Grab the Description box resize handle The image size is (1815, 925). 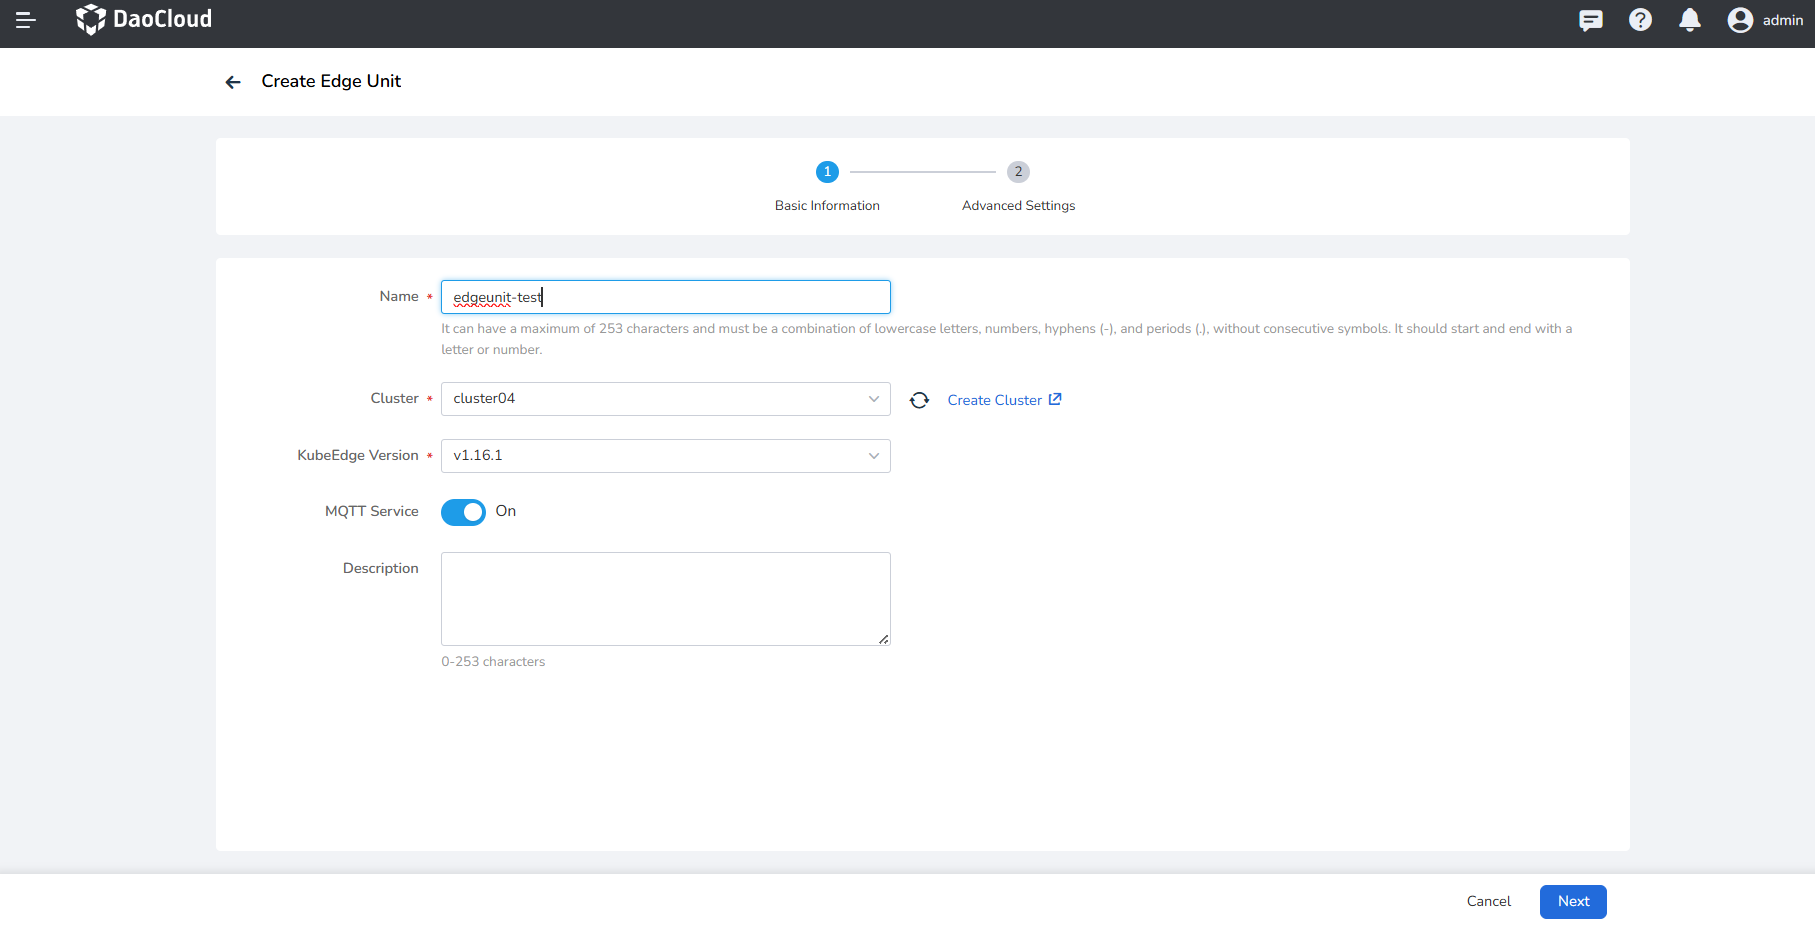884,639
